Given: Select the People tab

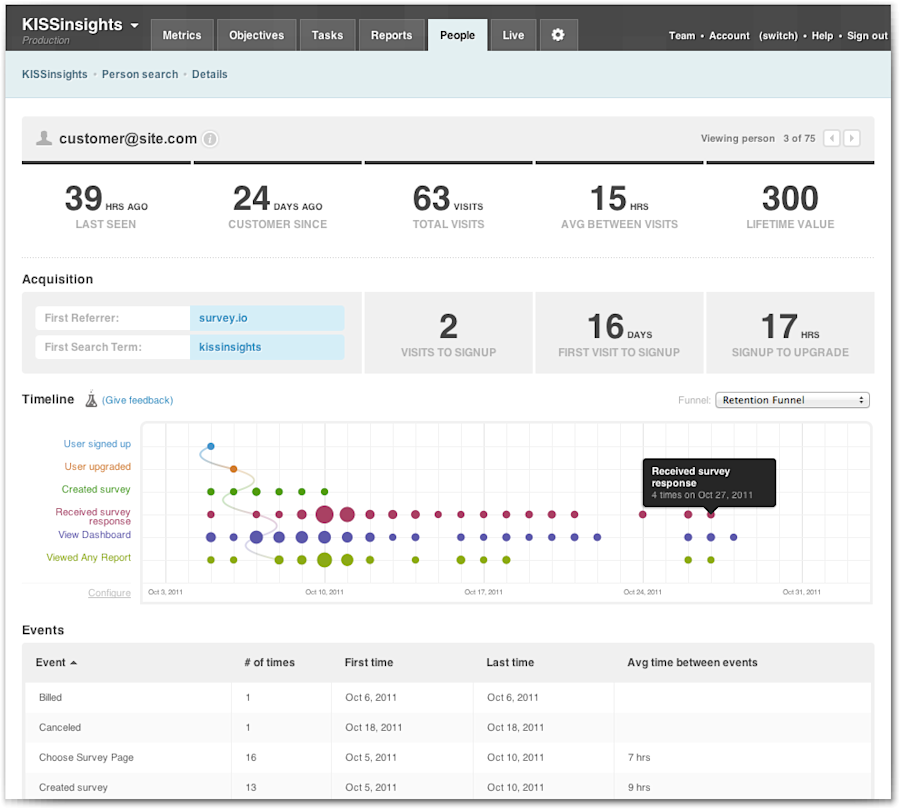Looking at the screenshot, I should point(457,35).
